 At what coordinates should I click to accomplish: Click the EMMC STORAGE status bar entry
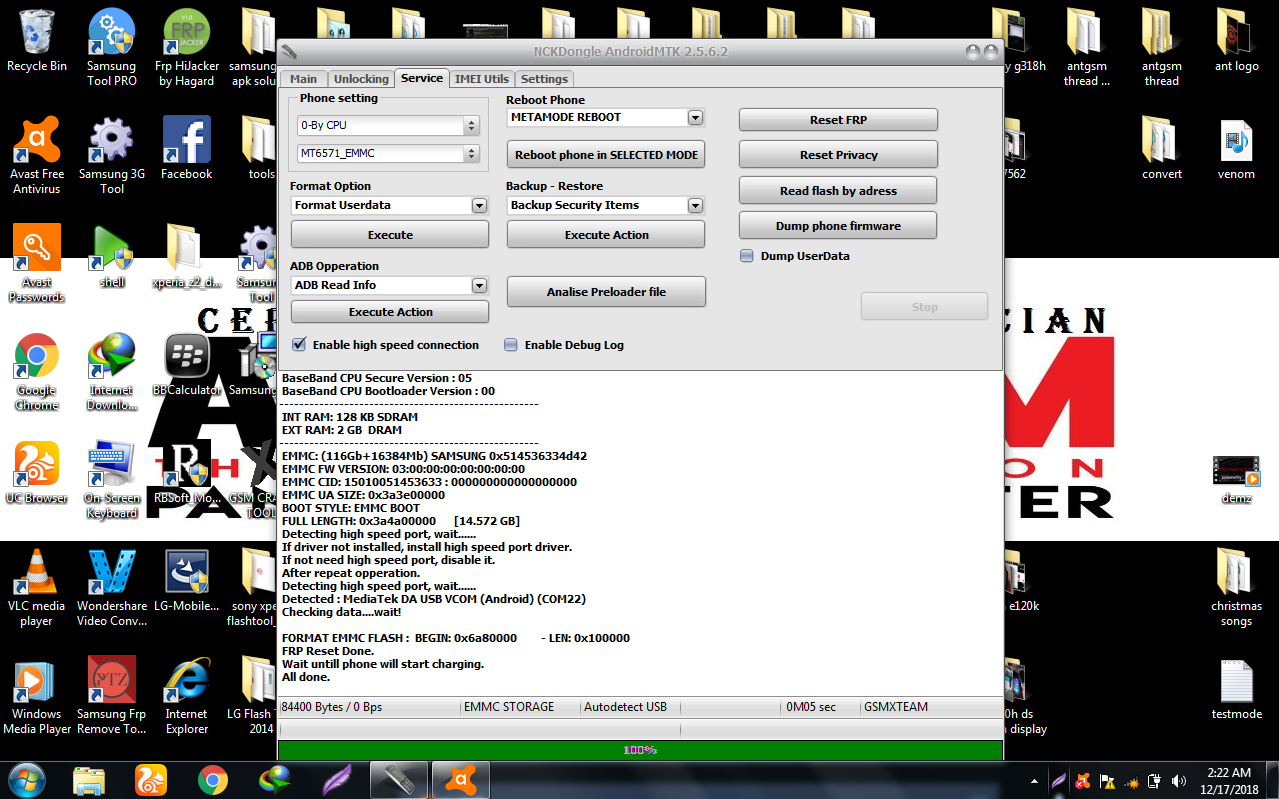pos(509,707)
